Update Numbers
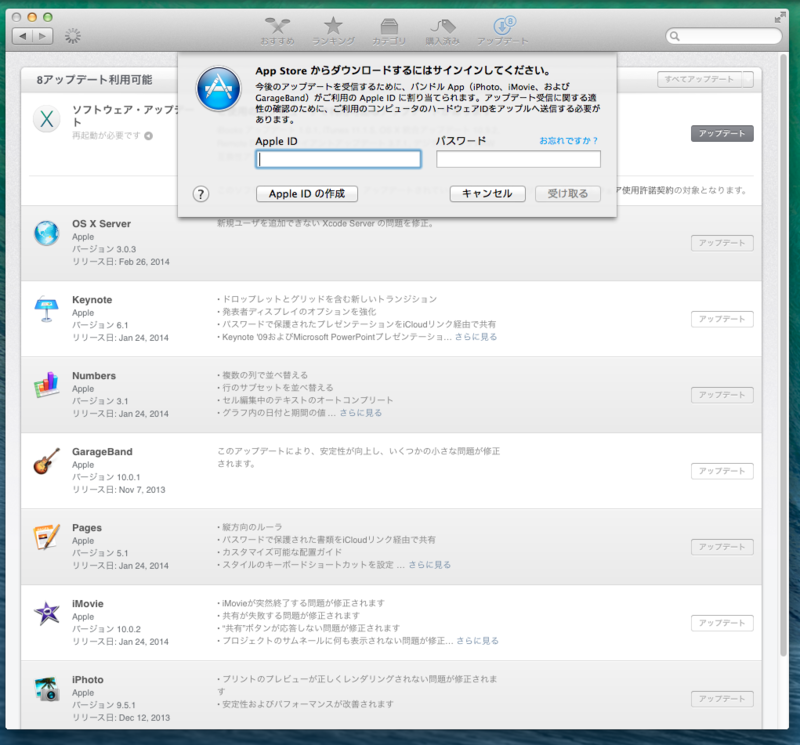Screen dimensions: 800x745 pos(722,395)
